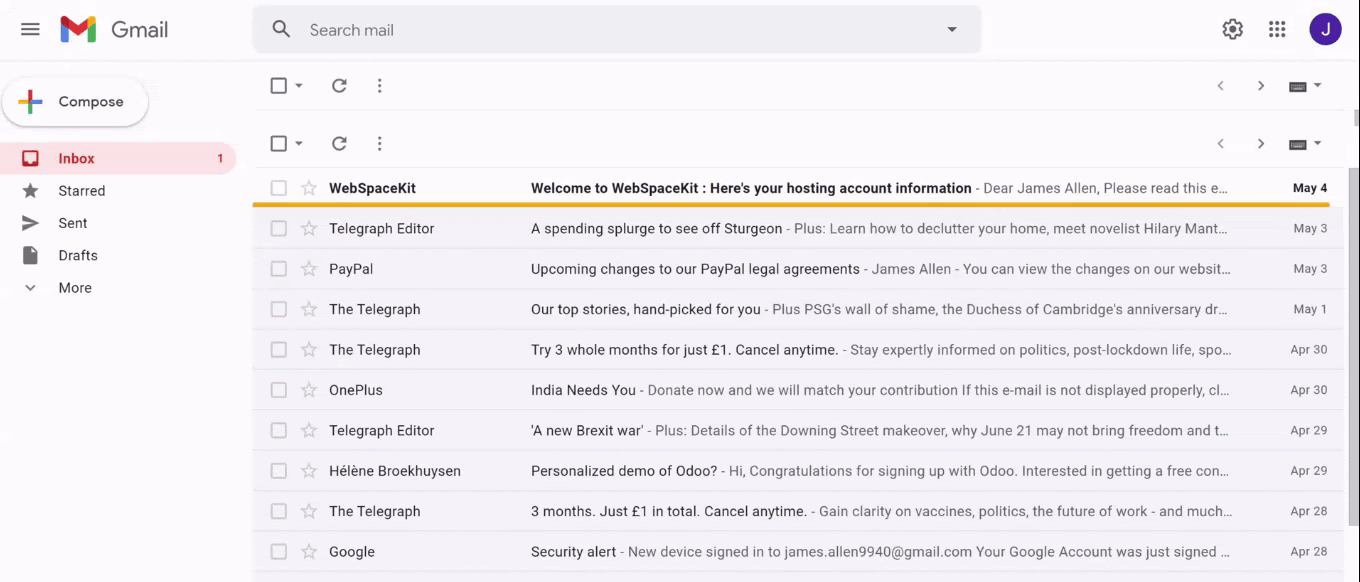Open the Security alert email

(x=798, y=552)
